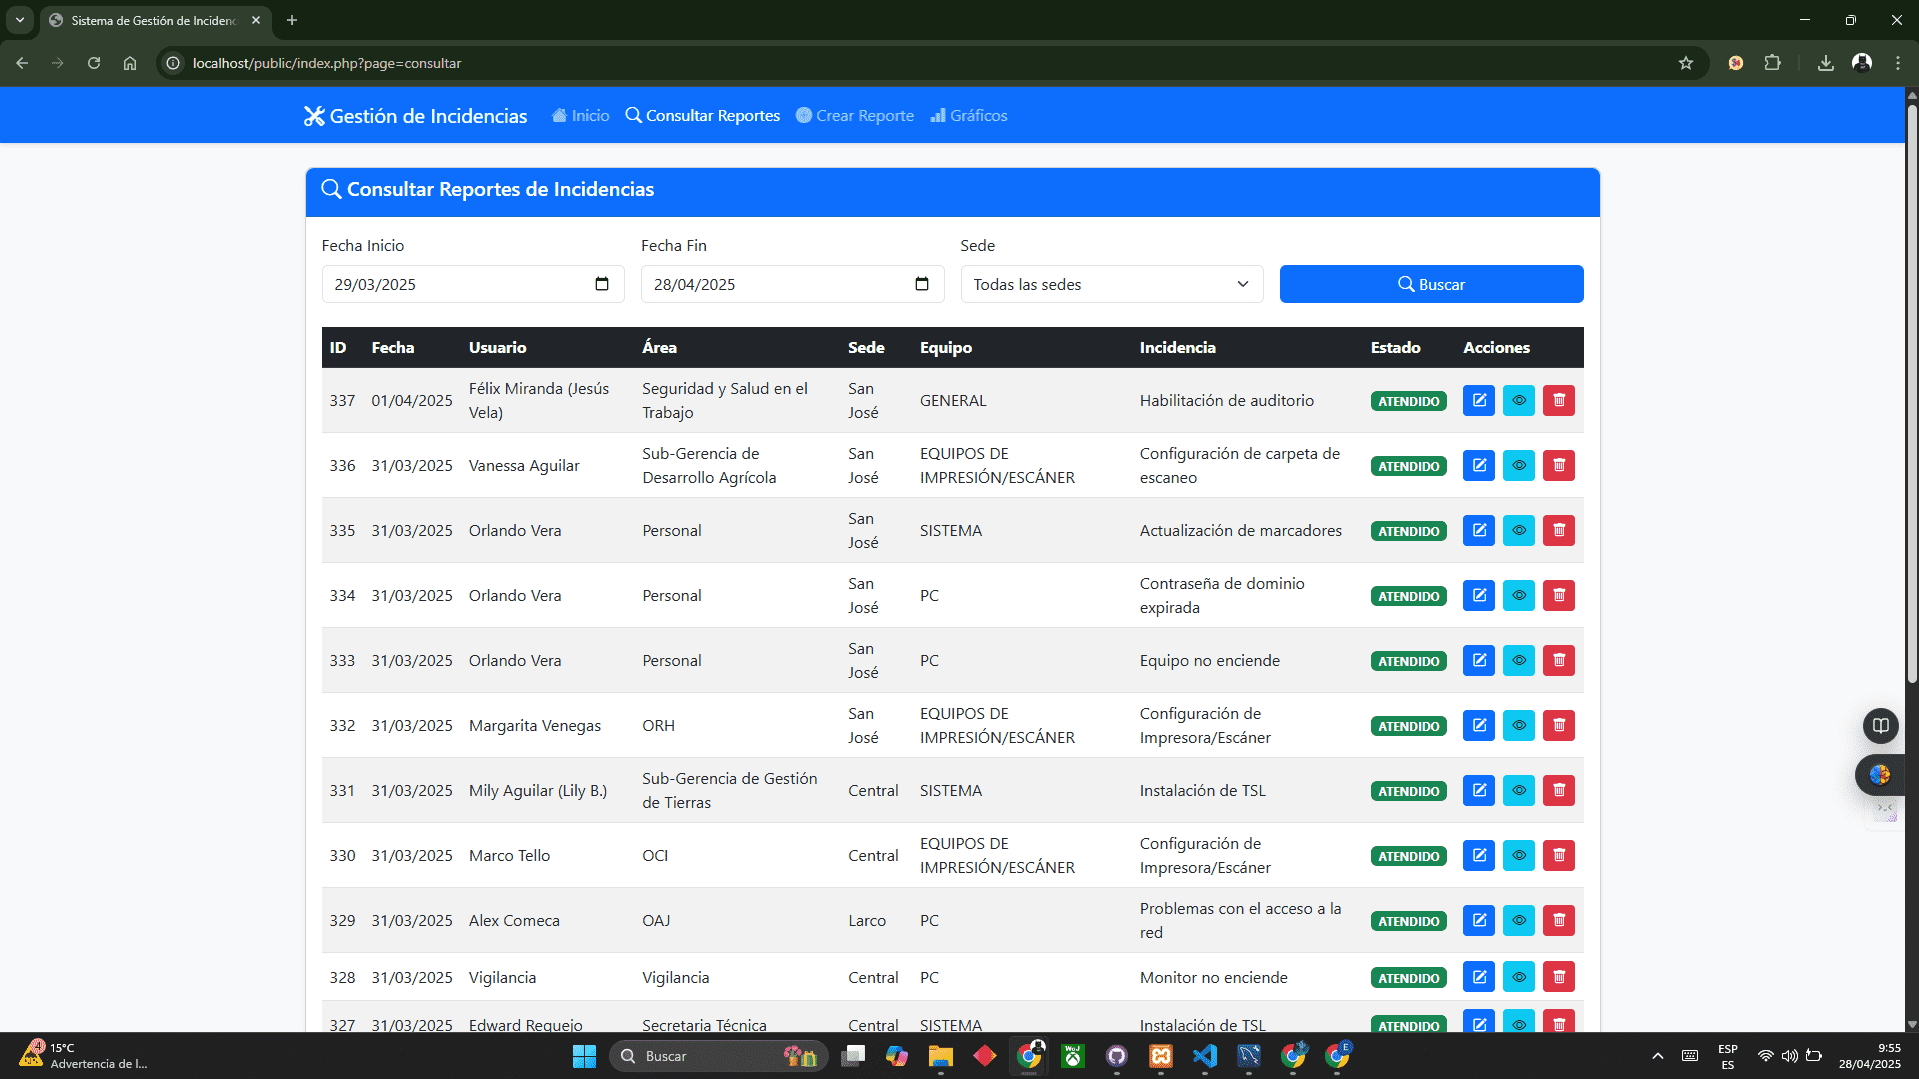This screenshot has height=1079, width=1919.
Task: Open the Gráficos navigation item
Action: pyautogui.click(x=969, y=116)
